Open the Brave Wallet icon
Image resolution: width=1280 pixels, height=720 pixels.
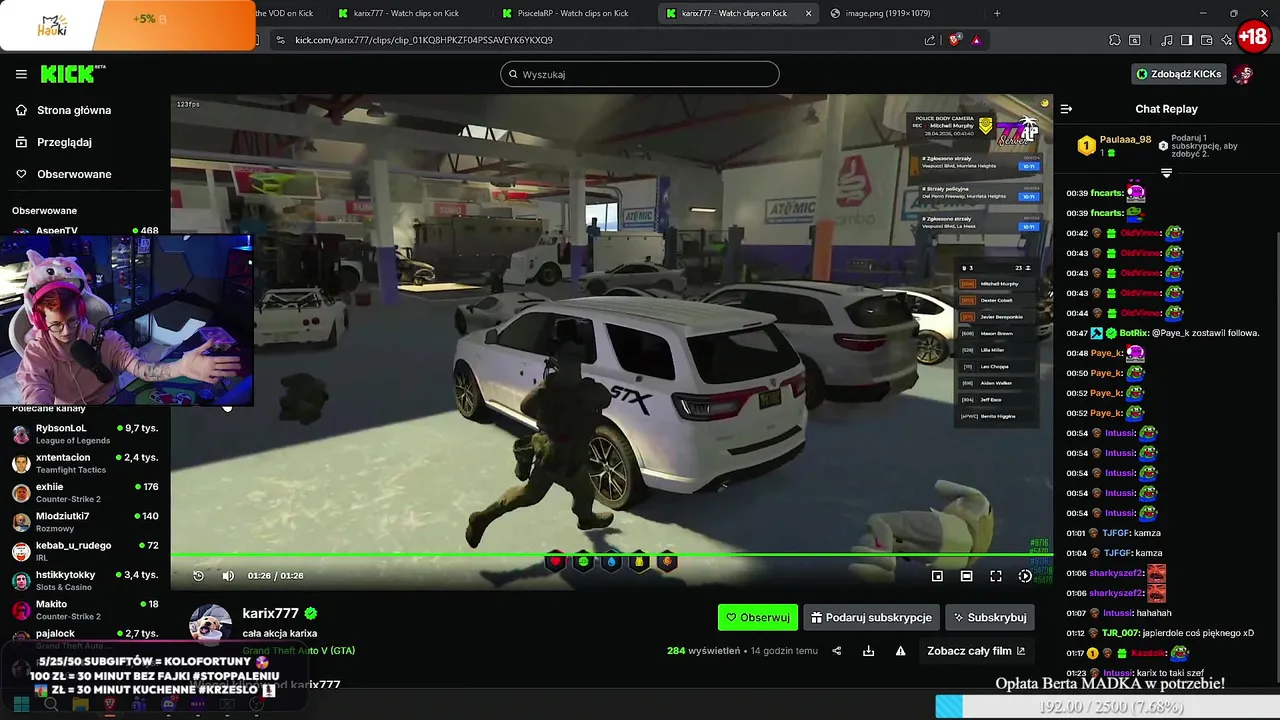[1206, 40]
